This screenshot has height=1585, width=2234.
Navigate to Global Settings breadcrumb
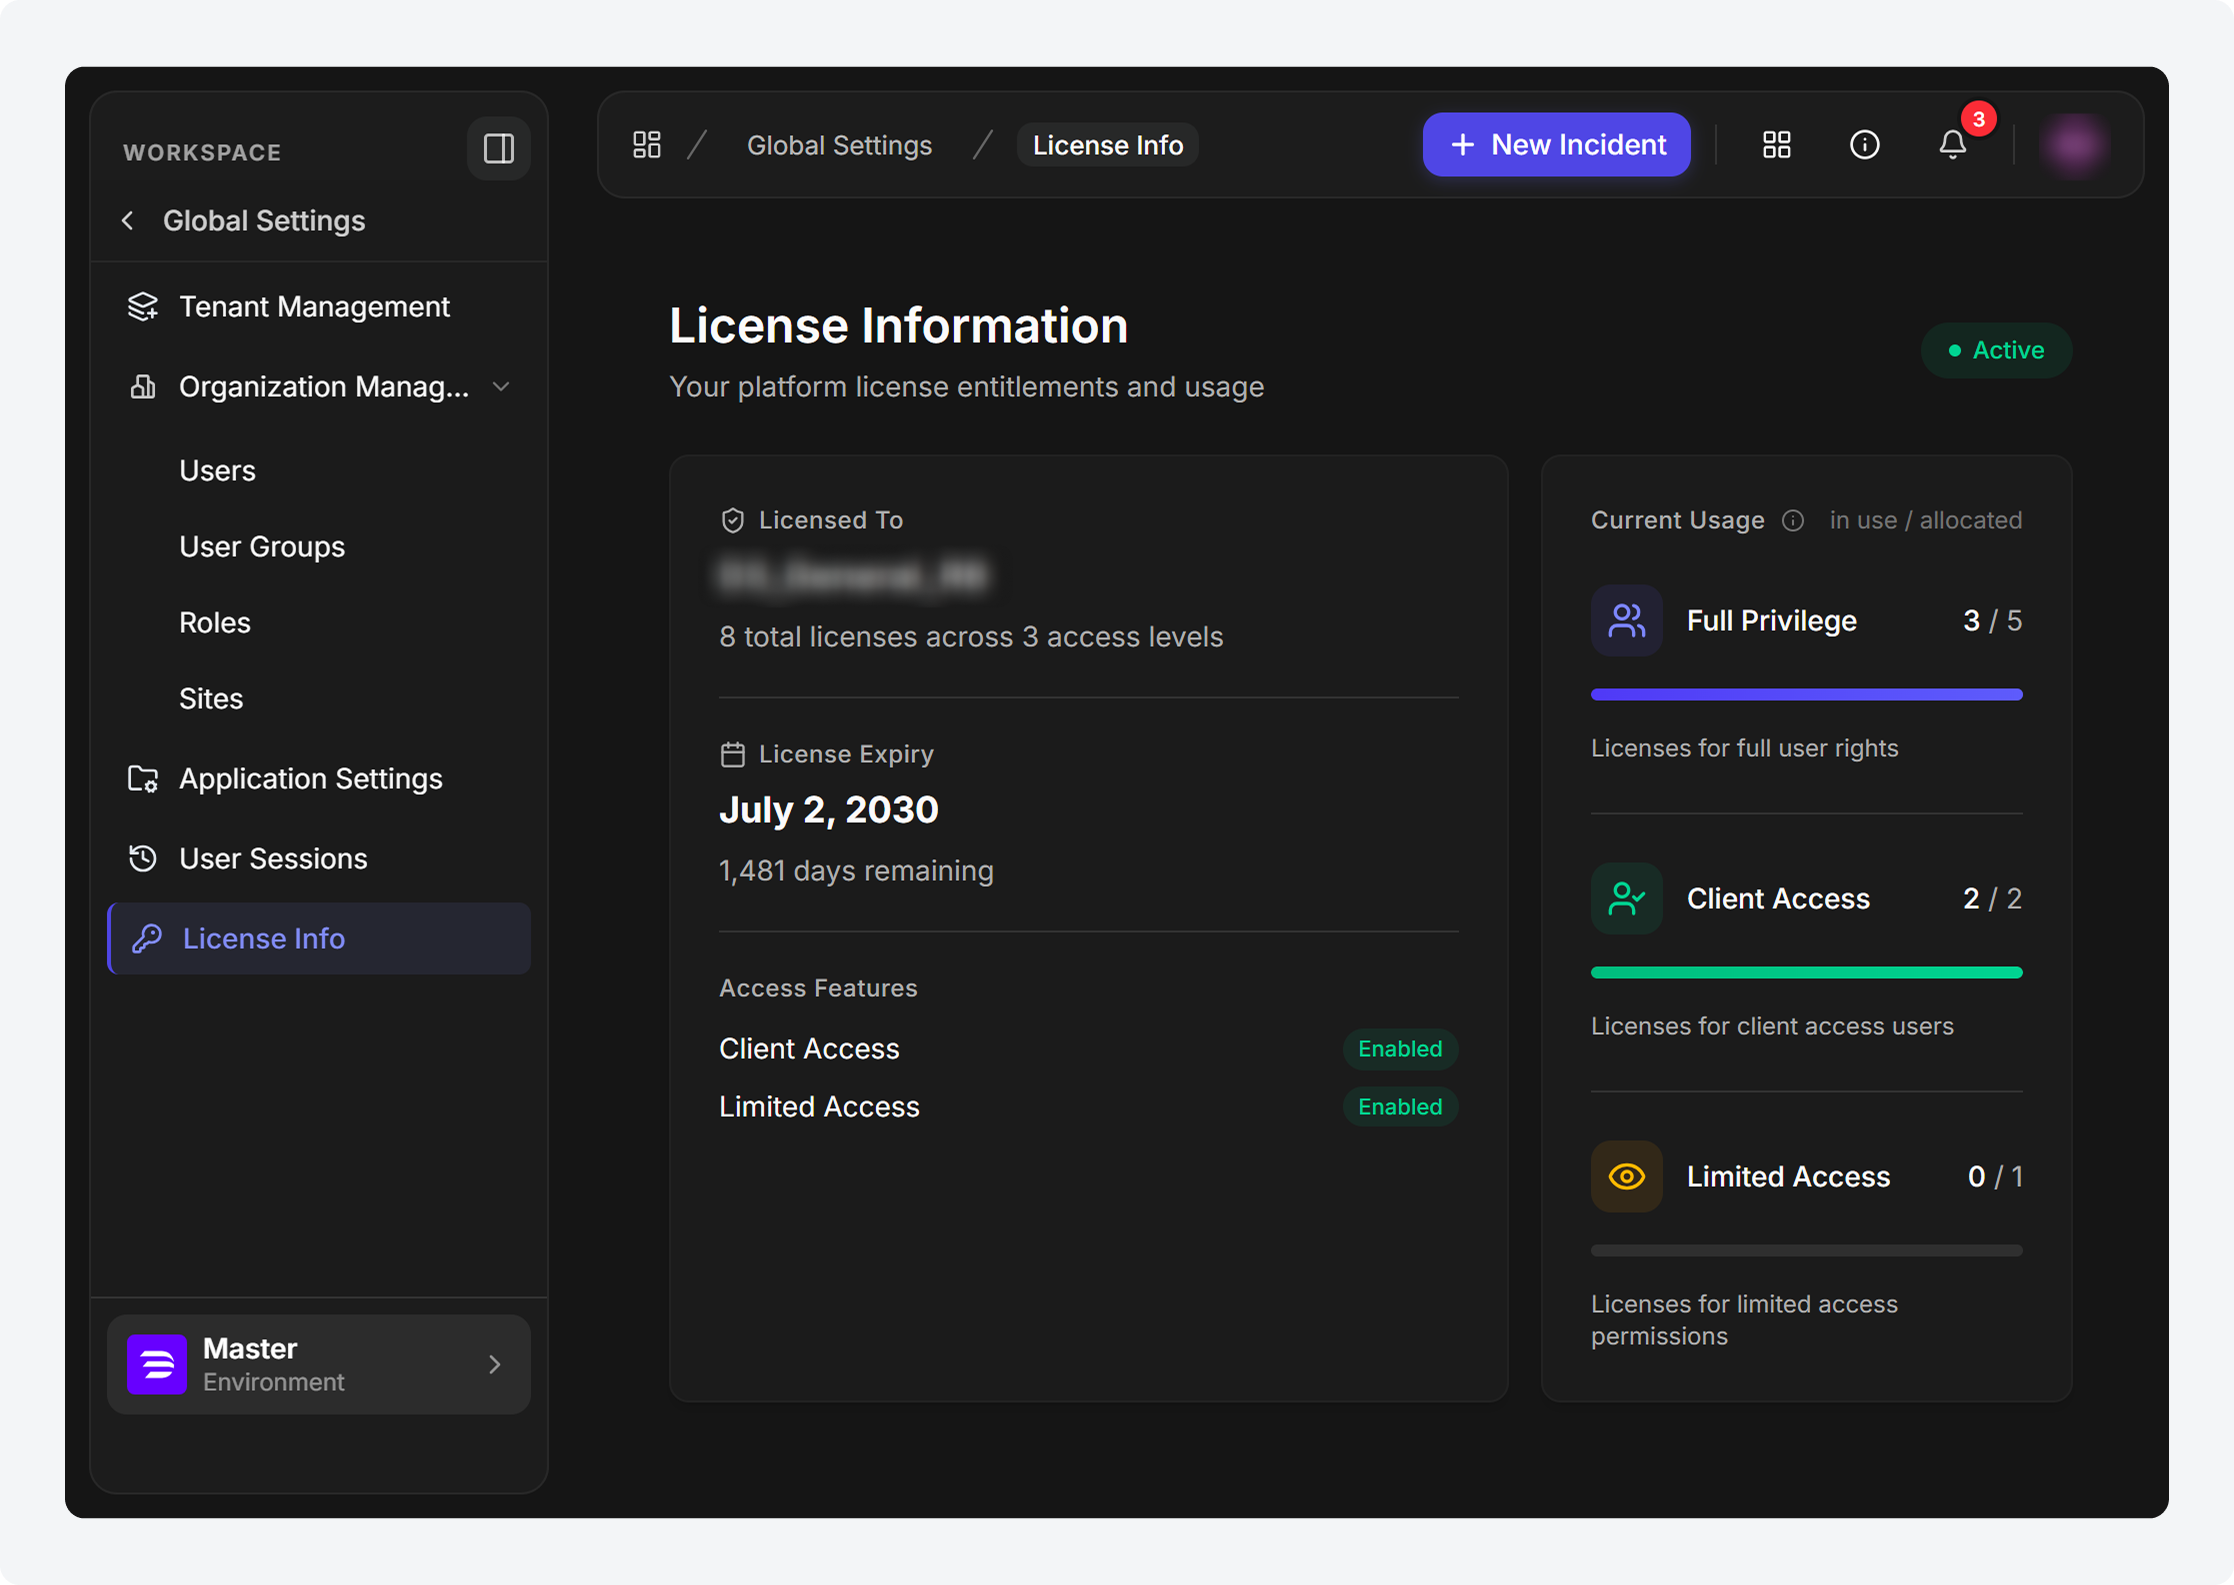(839, 145)
